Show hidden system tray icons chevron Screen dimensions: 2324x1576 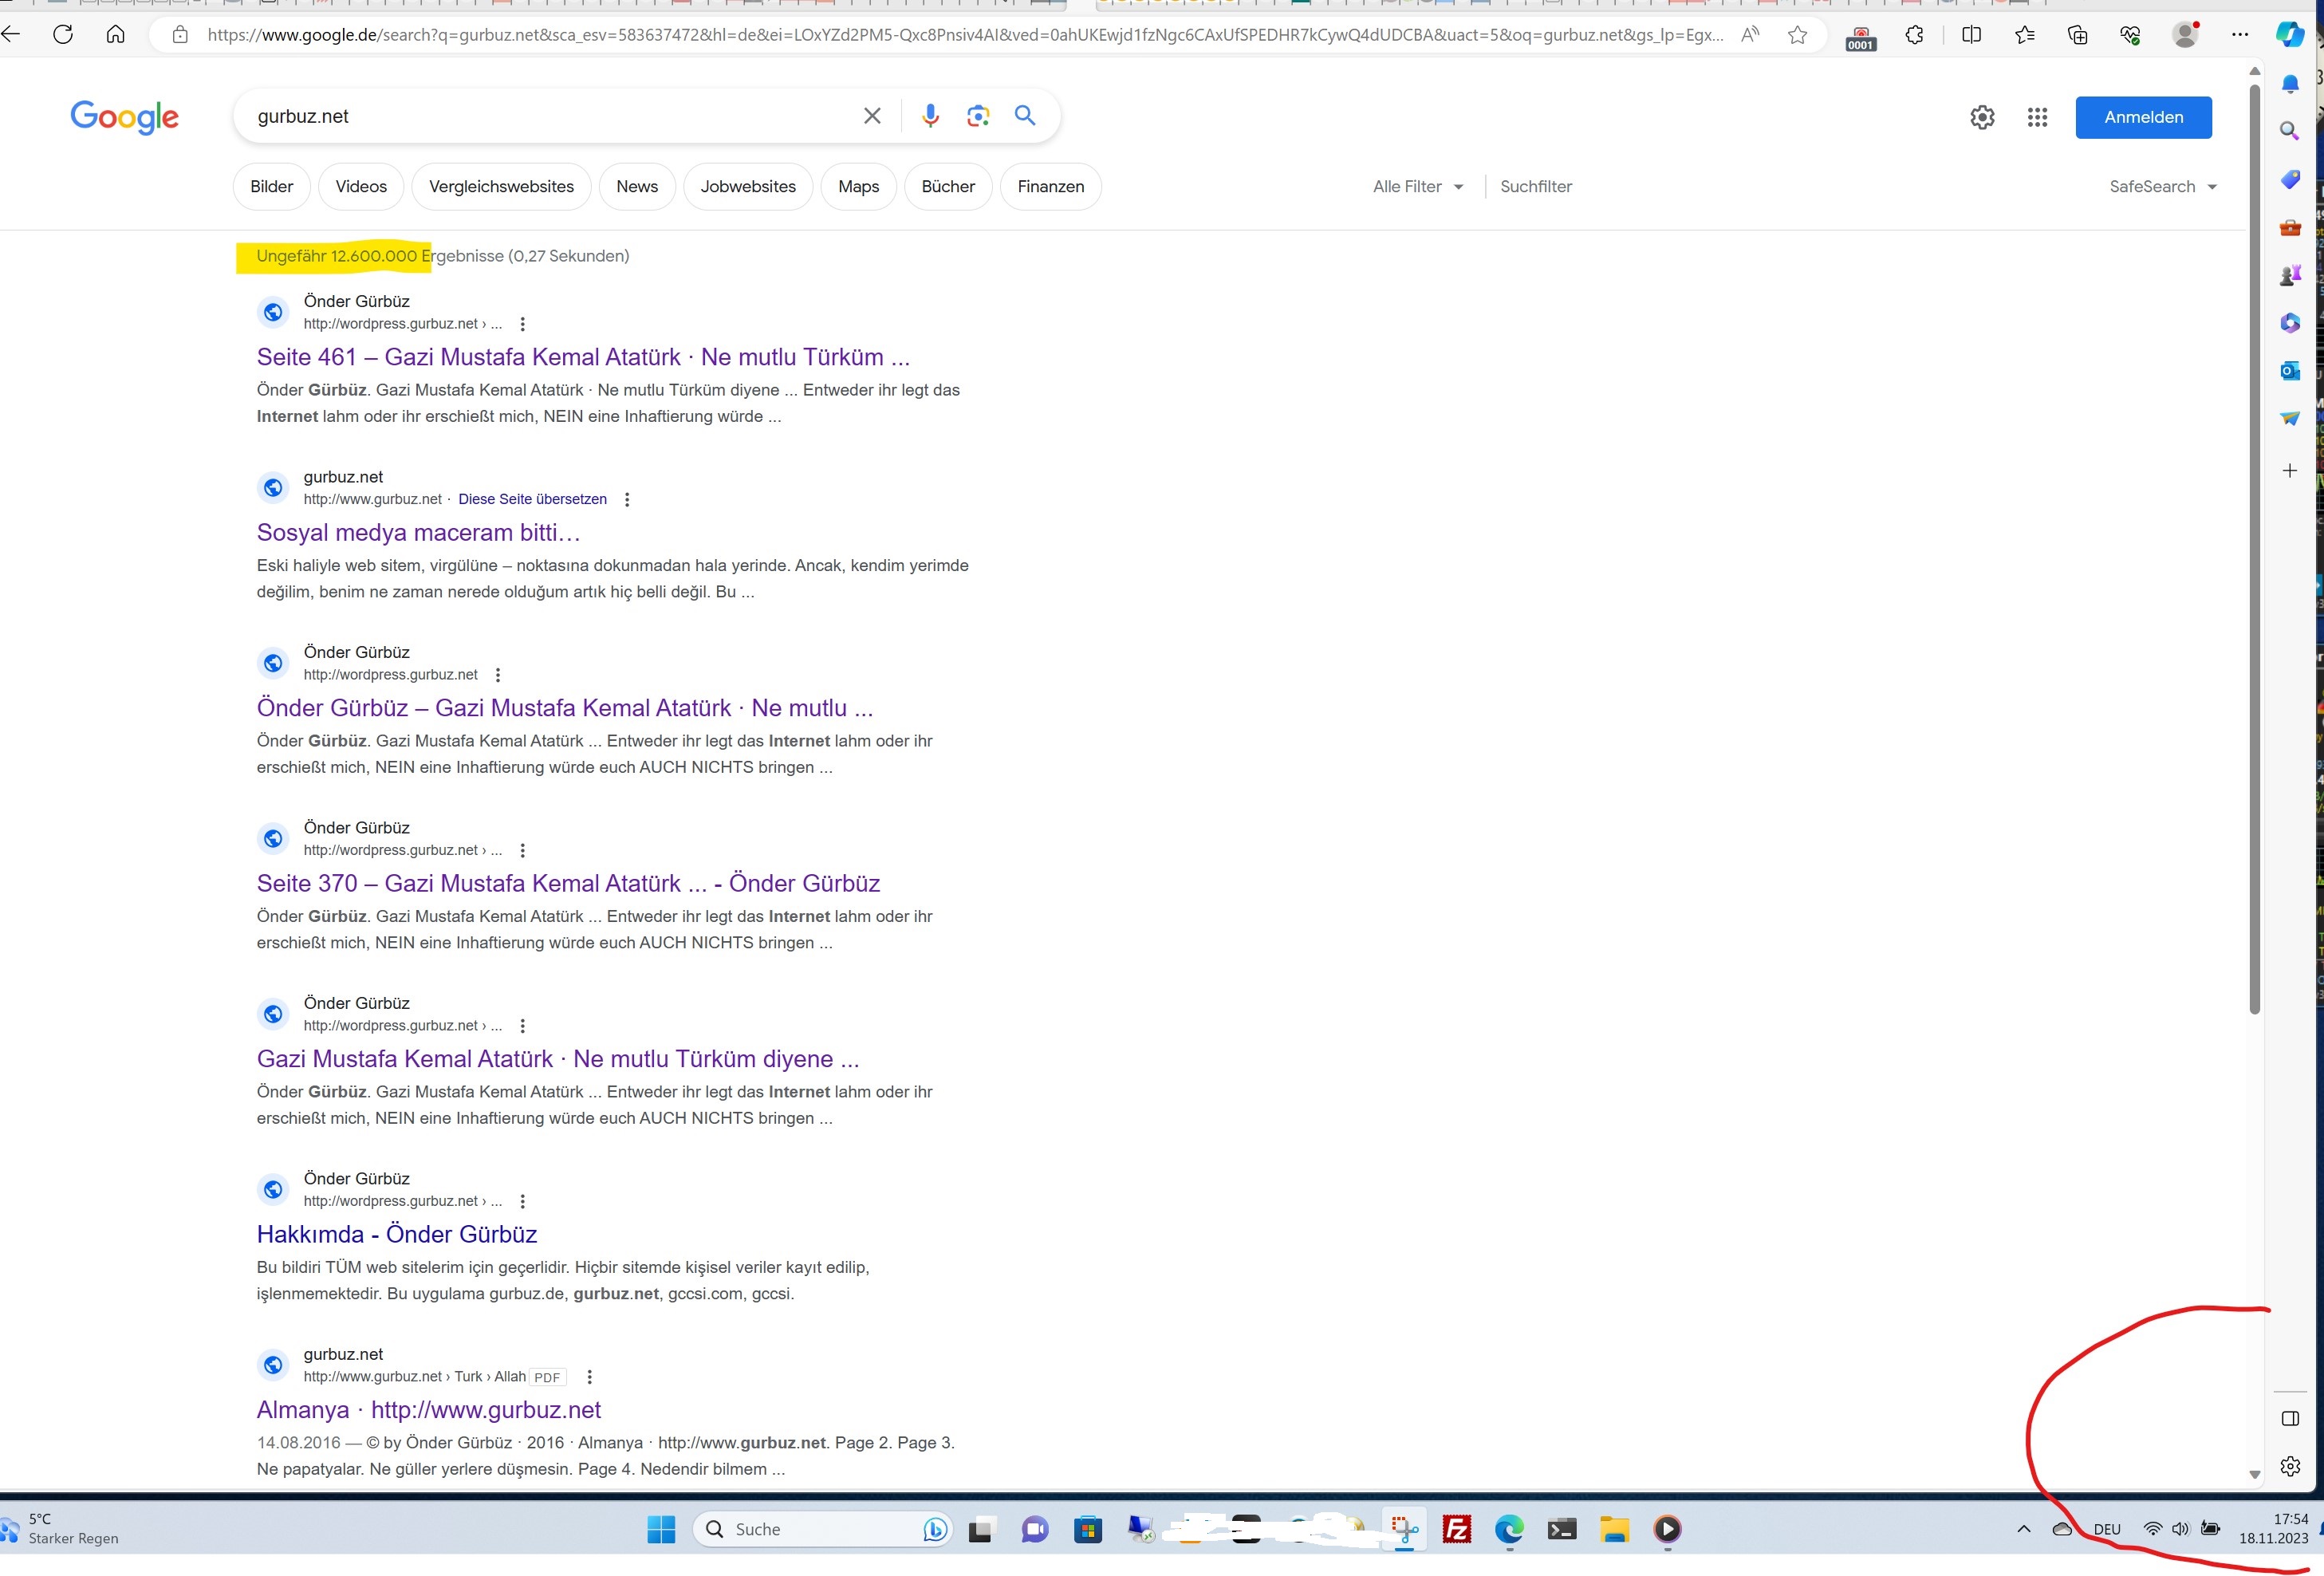tap(2024, 1528)
